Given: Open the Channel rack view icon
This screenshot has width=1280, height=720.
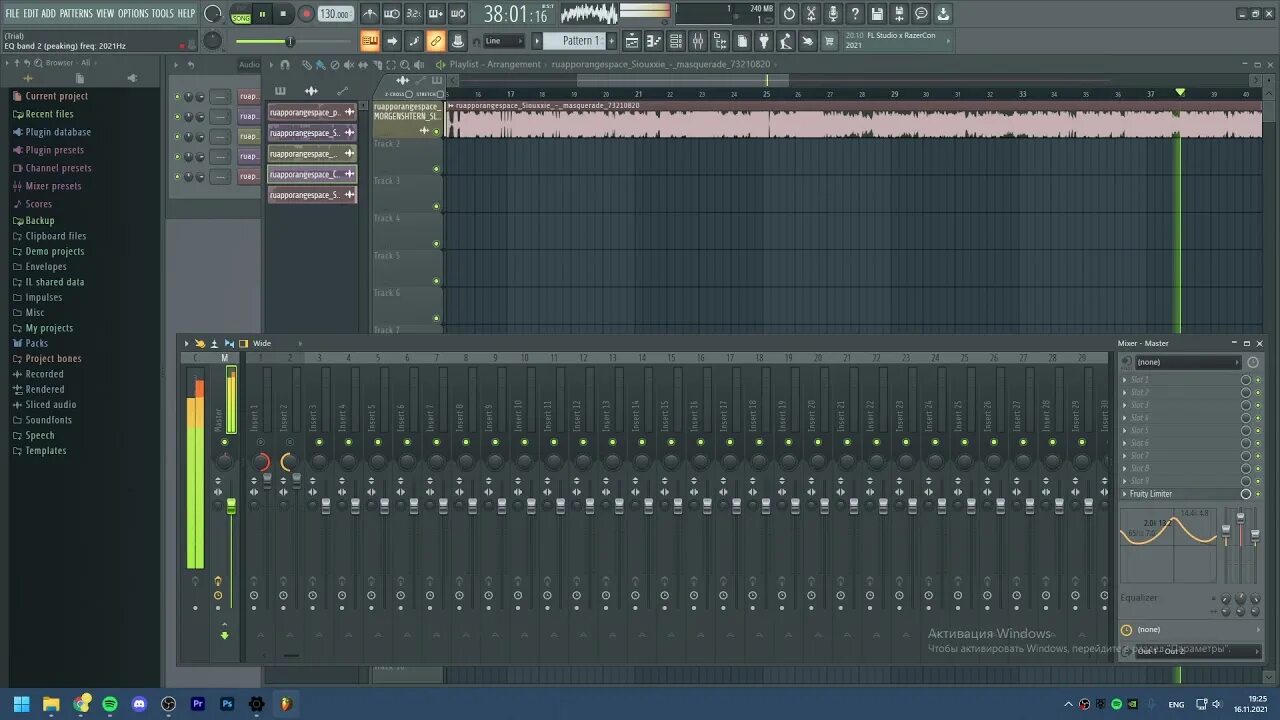Looking at the screenshot, I should 676,41.
